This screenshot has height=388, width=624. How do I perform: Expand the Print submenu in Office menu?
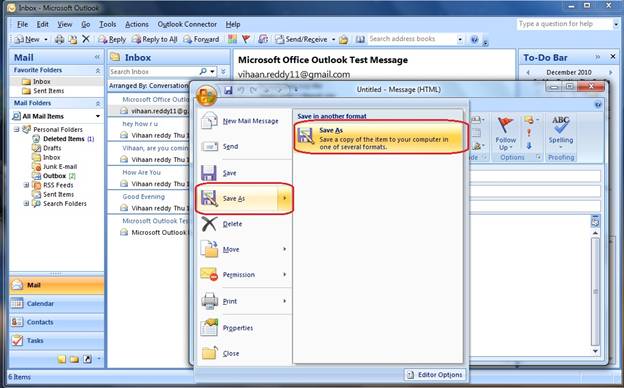(285, 301)
